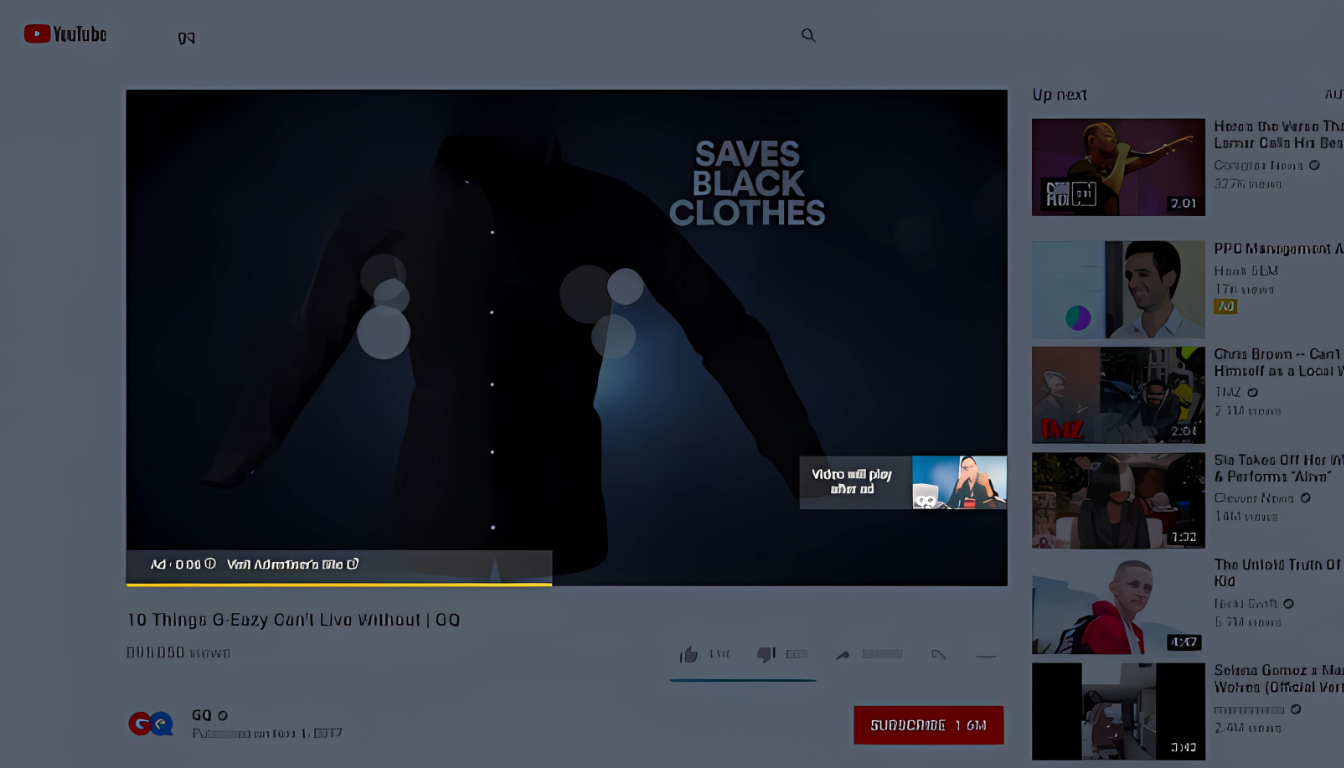
Task: Click the GQ channel name
Action: click(202, 715)
